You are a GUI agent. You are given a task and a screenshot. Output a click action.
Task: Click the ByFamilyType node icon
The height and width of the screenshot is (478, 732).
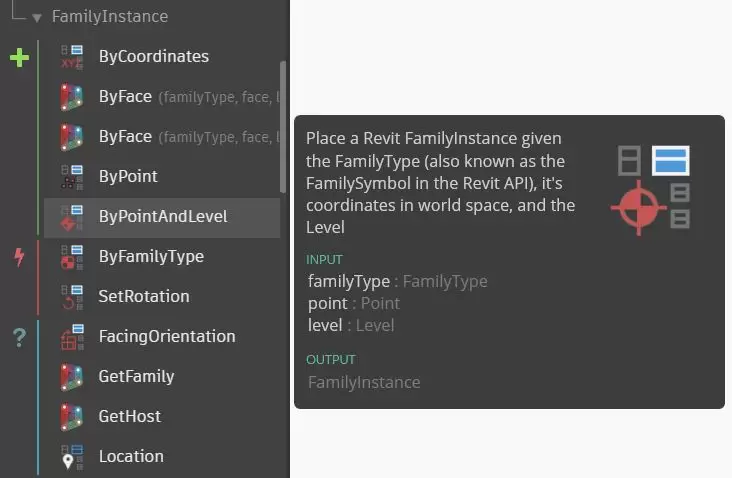tap(71, 257)
